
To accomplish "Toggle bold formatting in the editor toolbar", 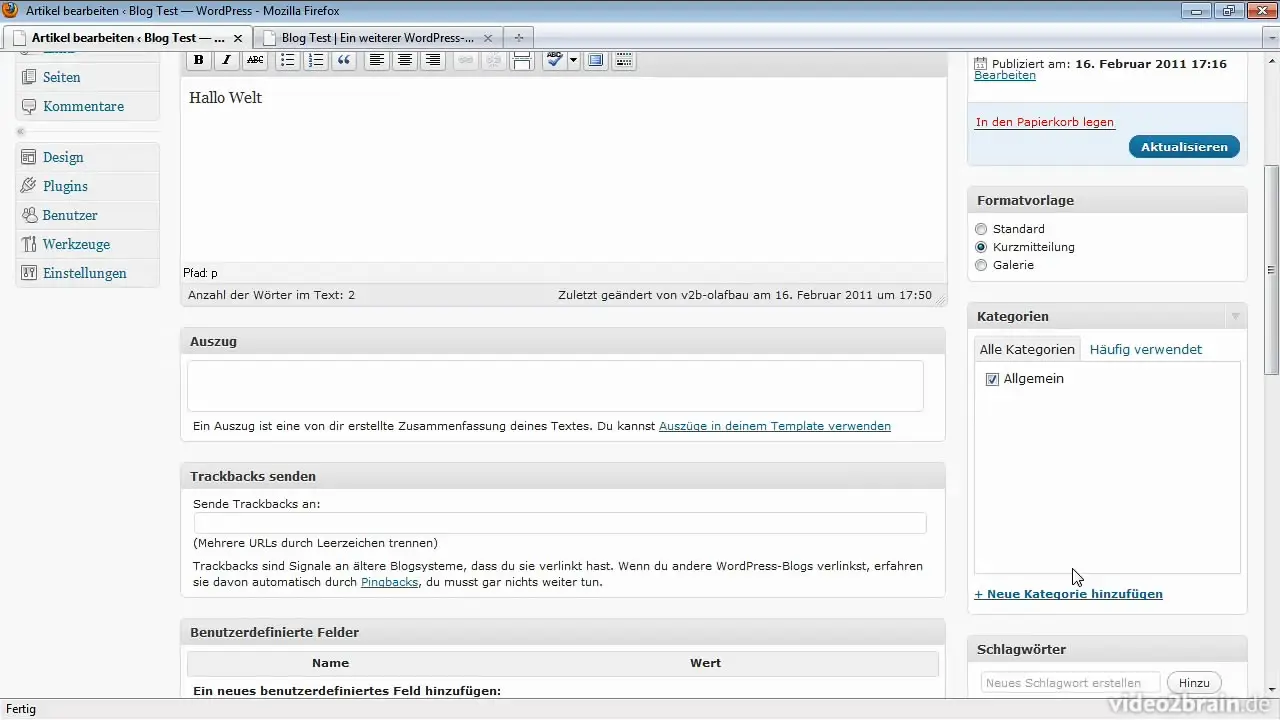I will [x=199, y=60].
